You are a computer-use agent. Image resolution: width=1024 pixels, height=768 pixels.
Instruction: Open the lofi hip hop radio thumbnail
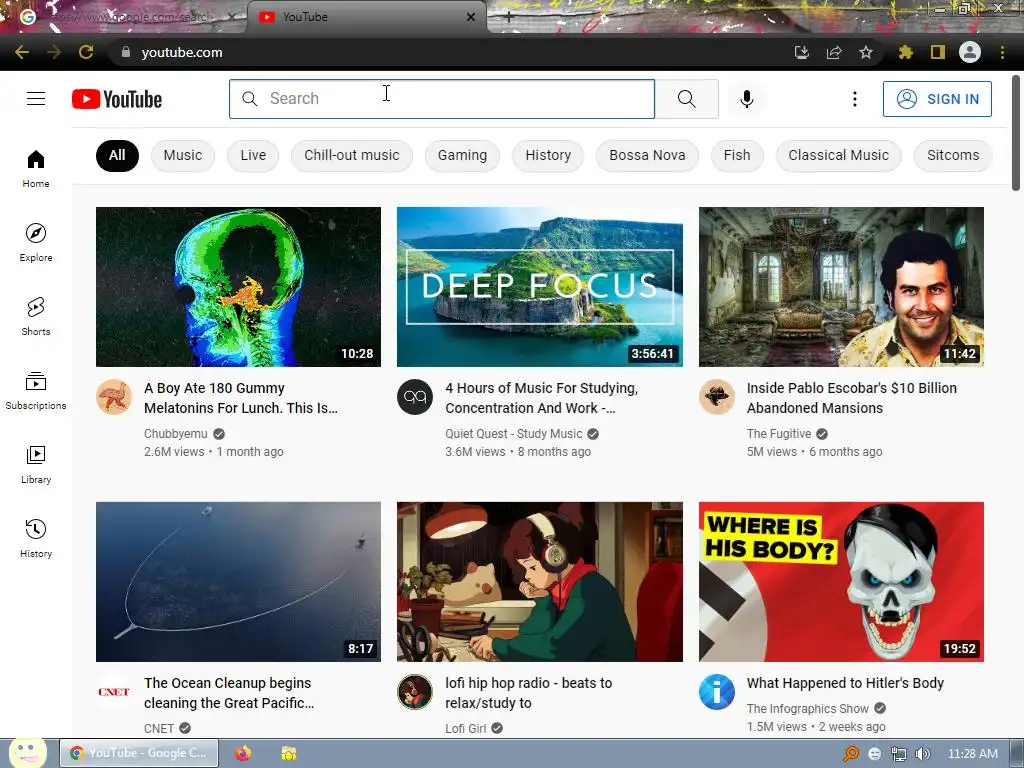(x=540, y=582)
